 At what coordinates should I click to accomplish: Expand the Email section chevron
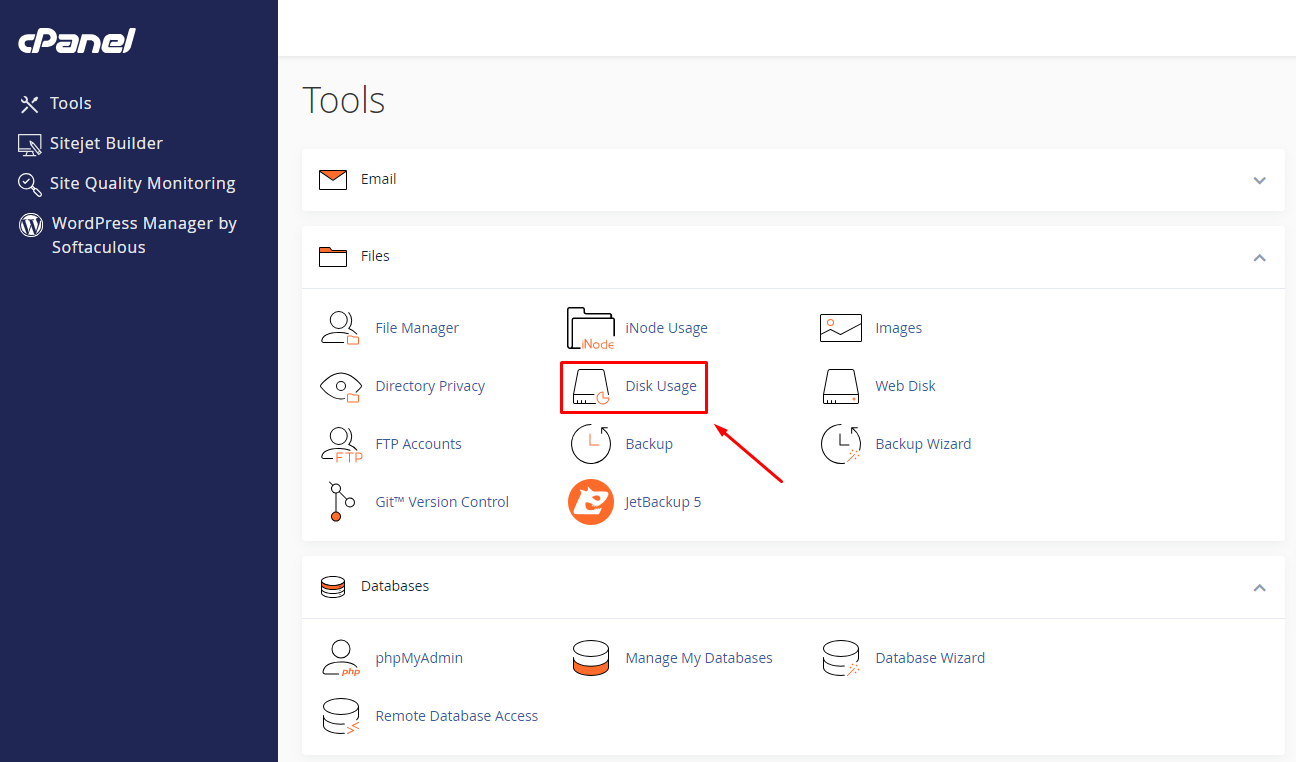pyautogui.click(x=1259, y=180)
